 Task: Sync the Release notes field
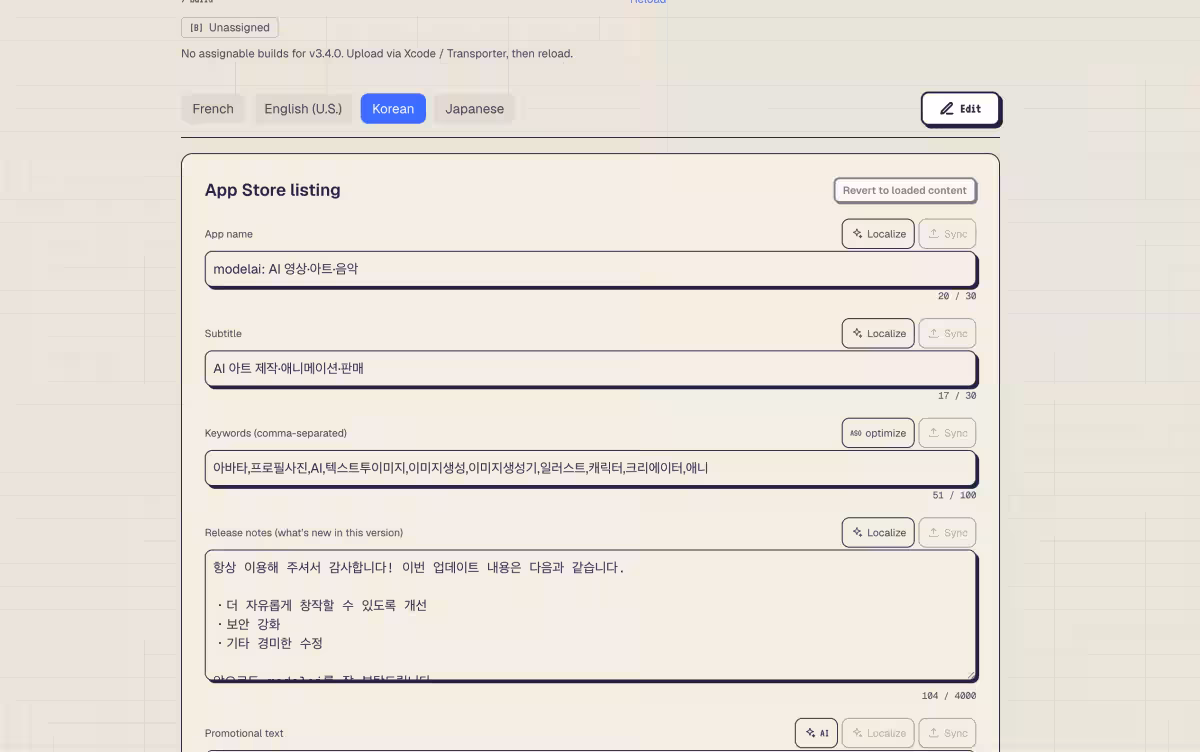tap(947, 533)
